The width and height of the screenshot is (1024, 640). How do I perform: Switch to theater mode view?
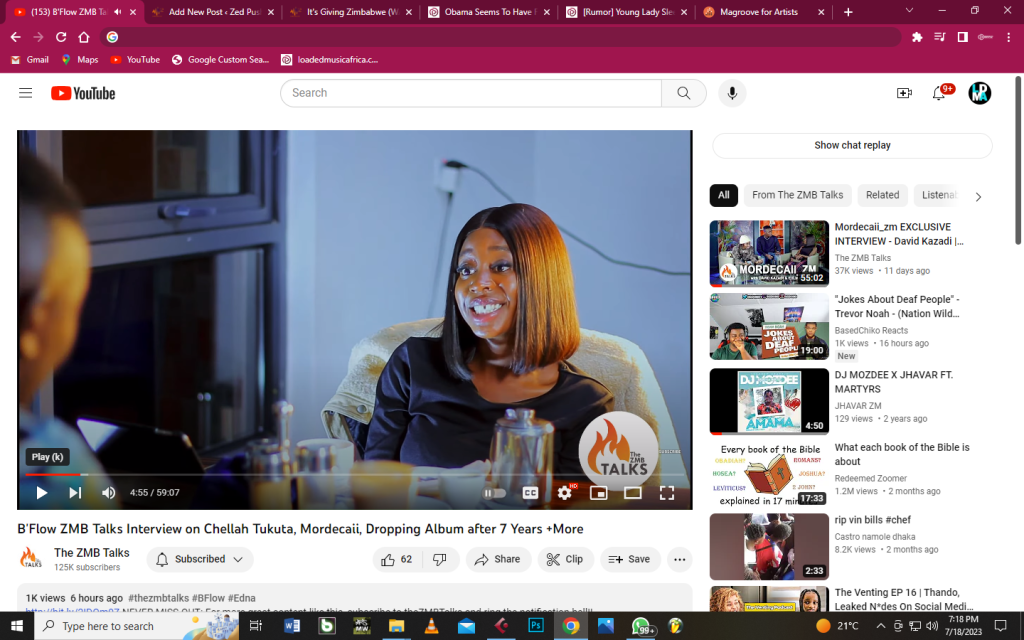632,492
